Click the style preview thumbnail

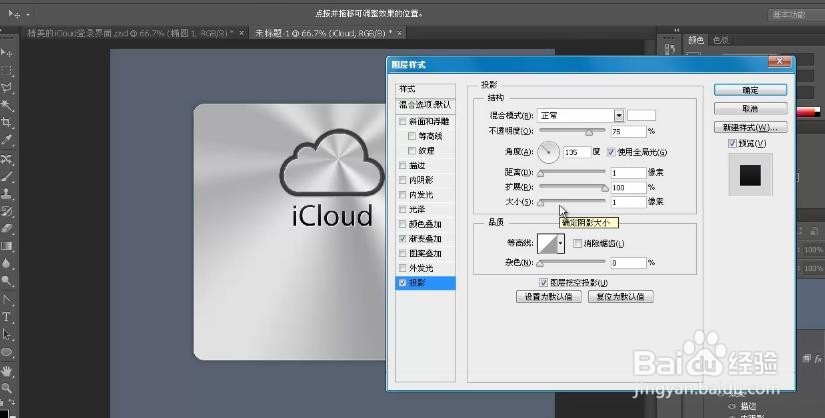(750, 175)
